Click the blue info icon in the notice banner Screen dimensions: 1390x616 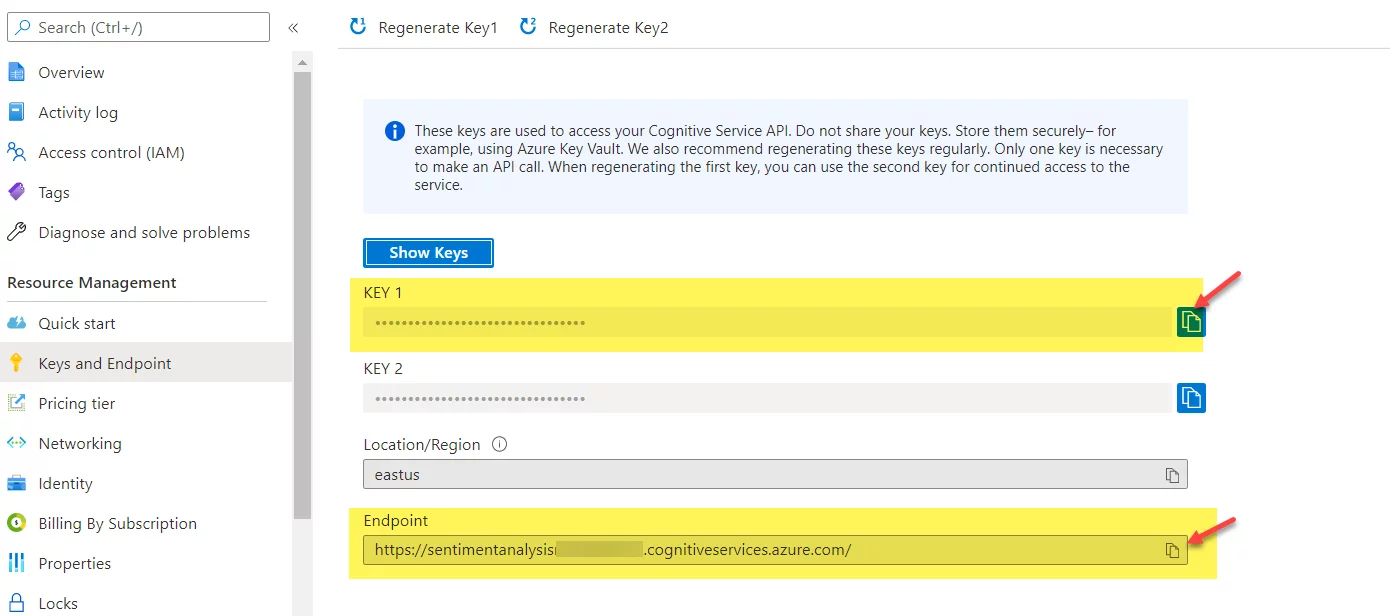tap(395, 131)
